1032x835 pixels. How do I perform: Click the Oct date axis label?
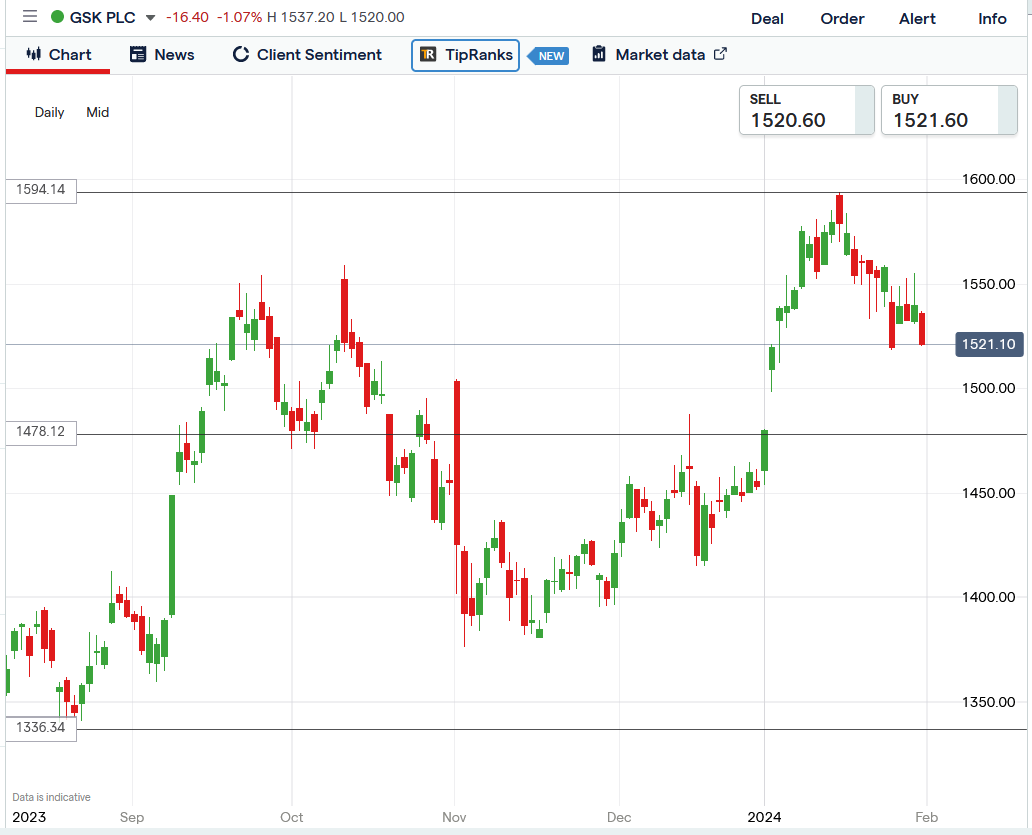point(292,817)
